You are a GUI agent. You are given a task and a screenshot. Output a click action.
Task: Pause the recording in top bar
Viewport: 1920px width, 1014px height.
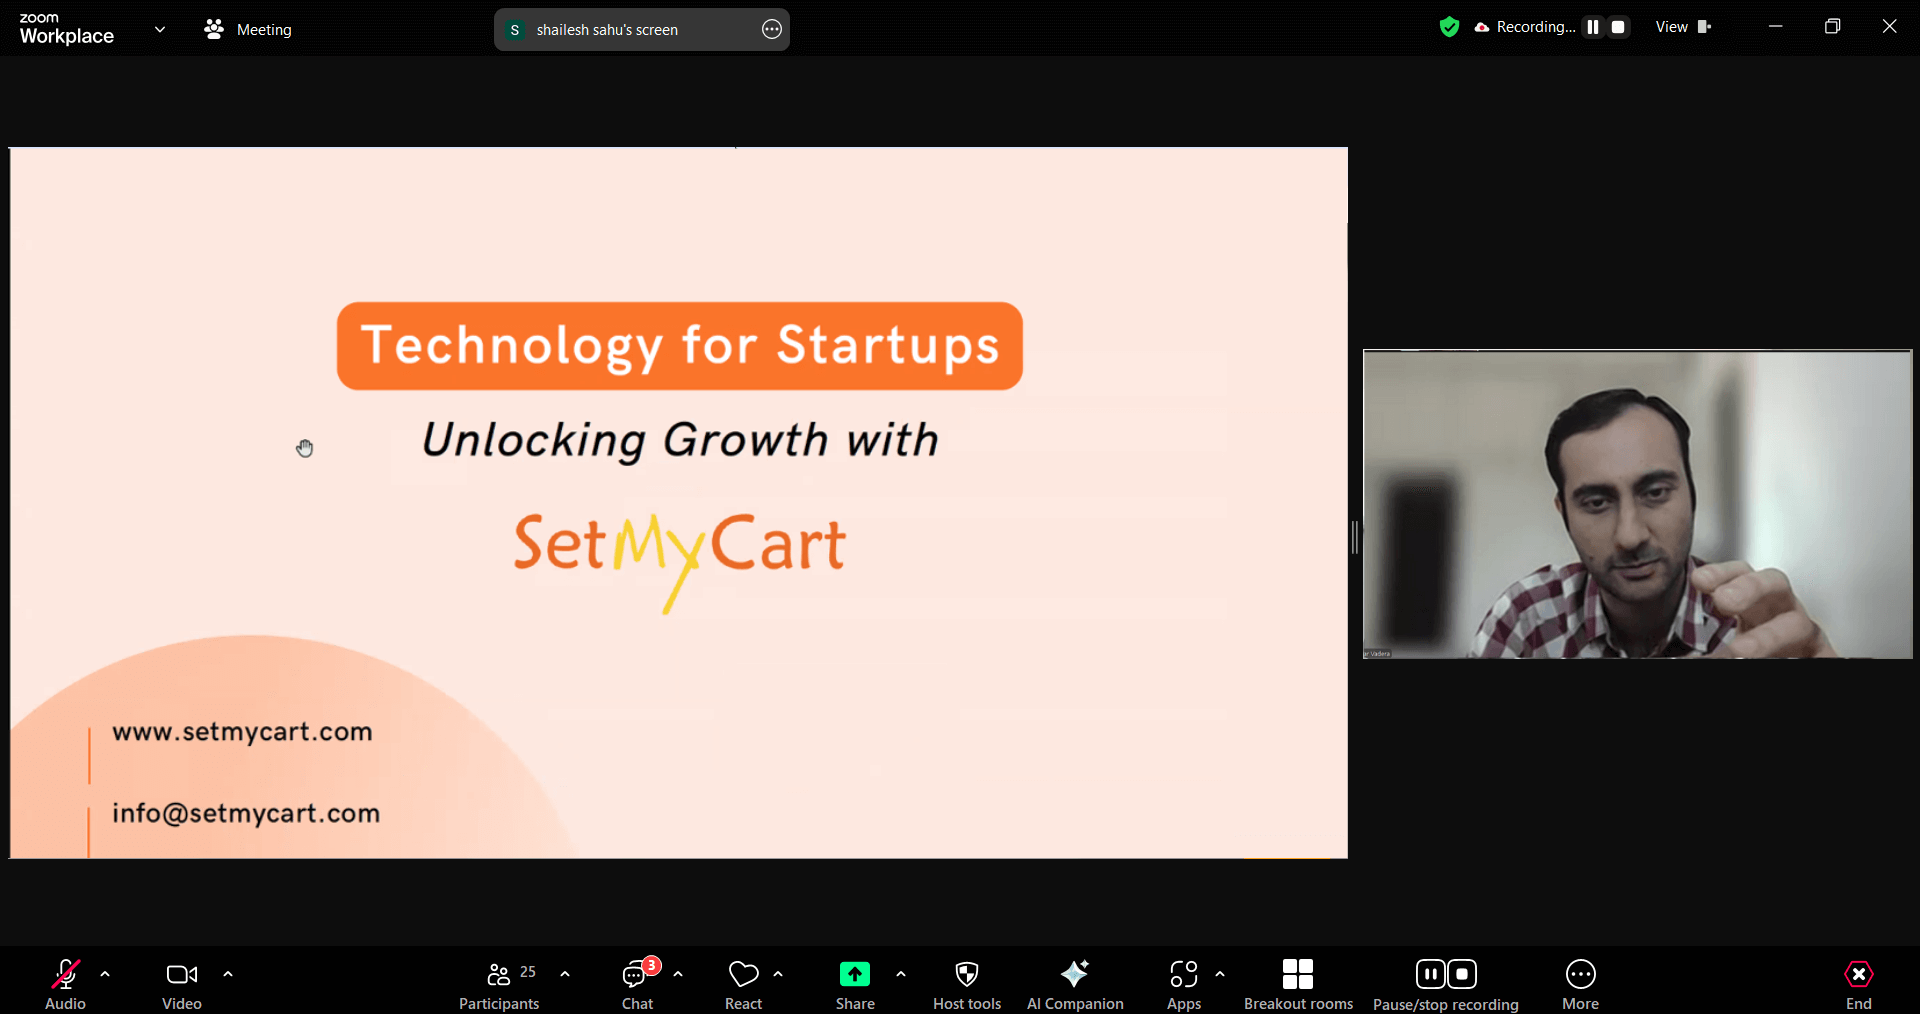pos(1593,27)
